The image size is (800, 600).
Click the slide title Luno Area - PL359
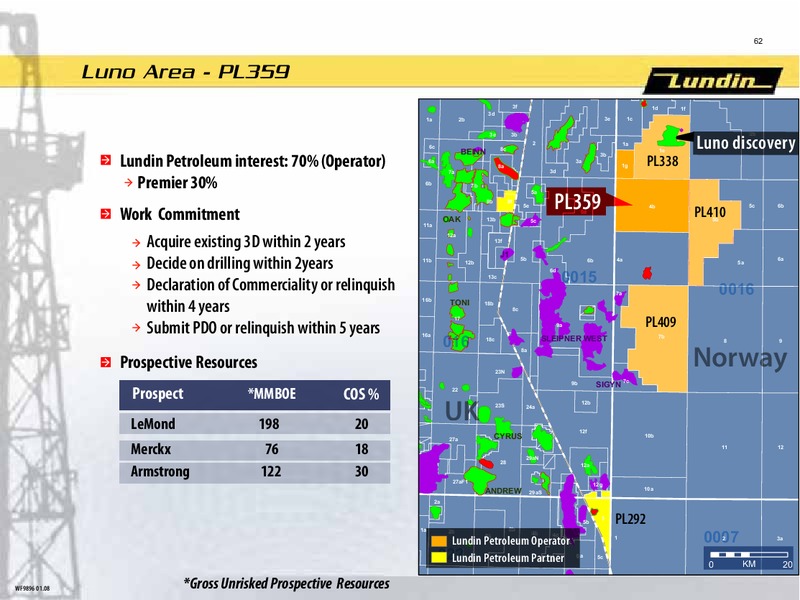click(186, 71)
